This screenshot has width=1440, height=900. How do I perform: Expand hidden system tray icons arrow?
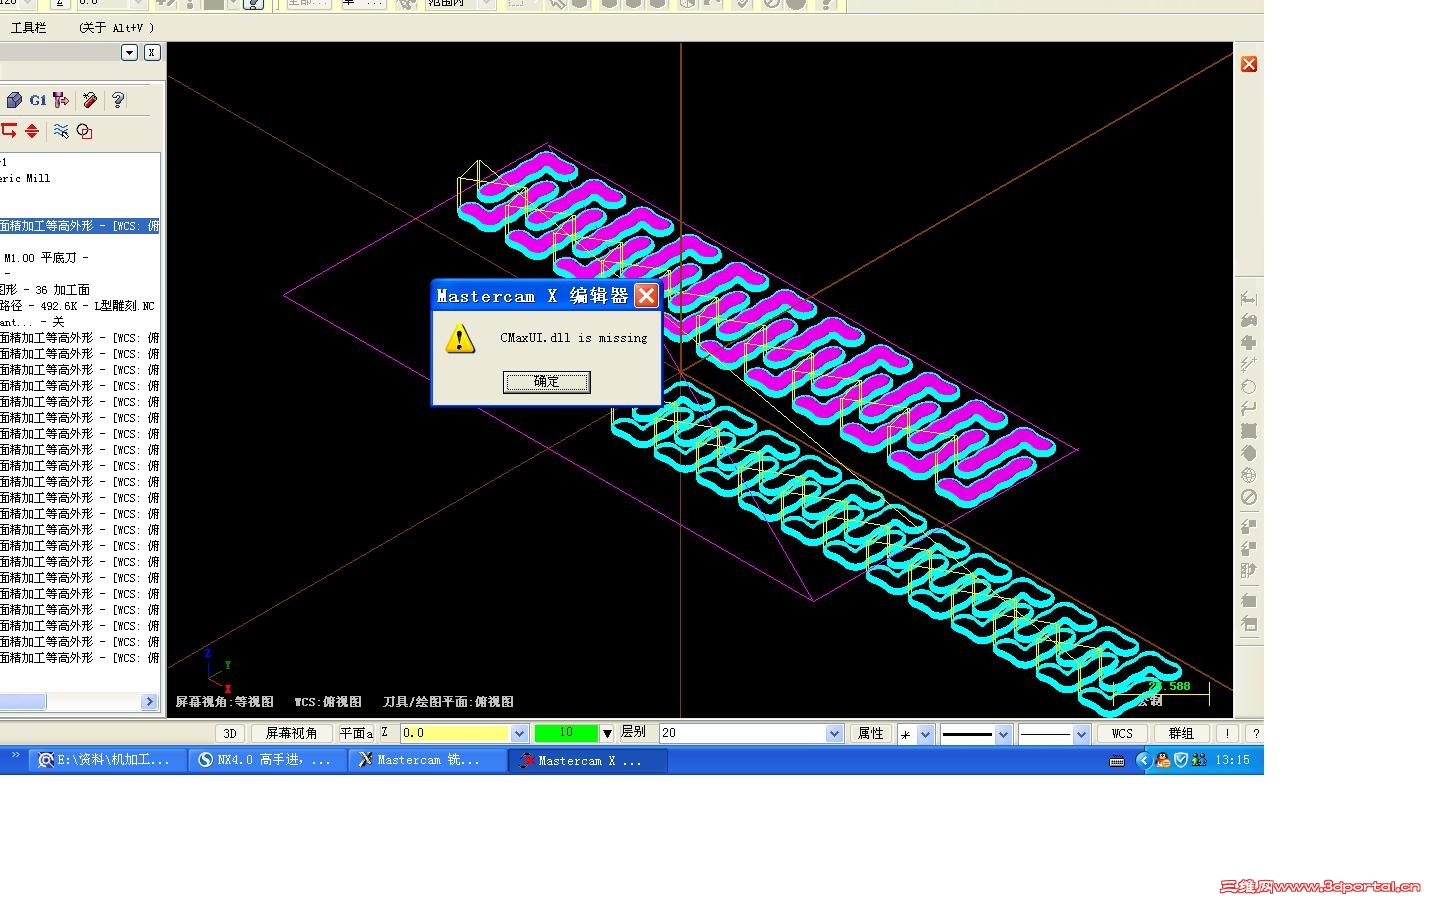(1143, 760)
